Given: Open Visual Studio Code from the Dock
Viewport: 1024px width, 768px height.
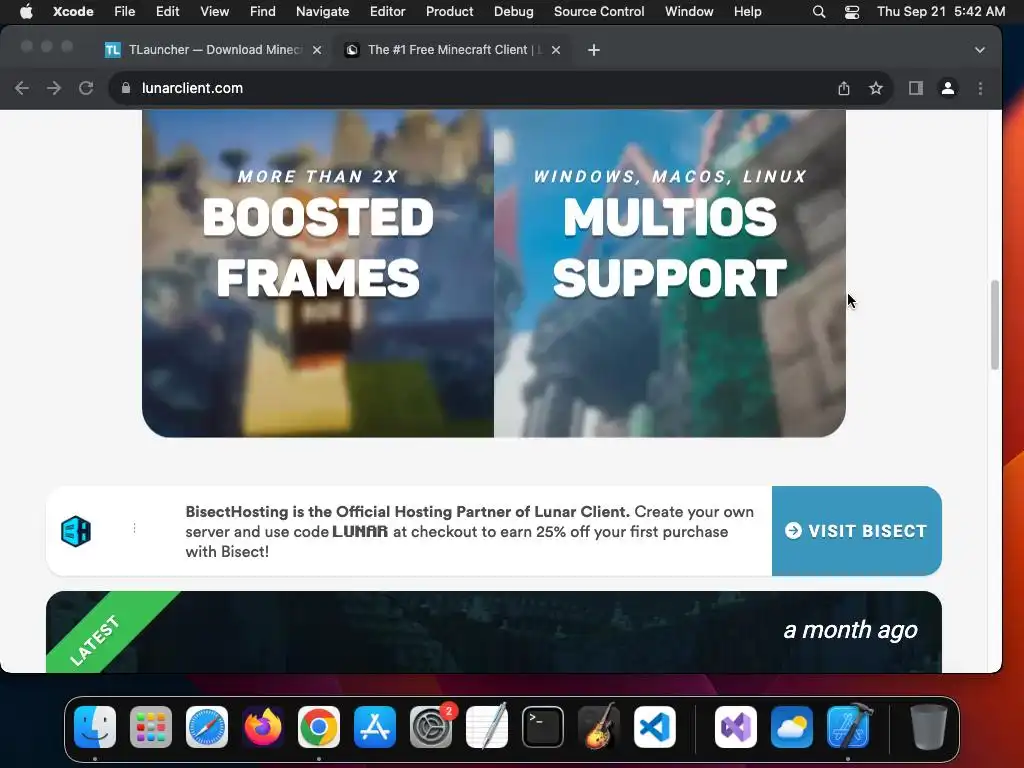Looking at the screenshot, I should (x=655, y=727).
